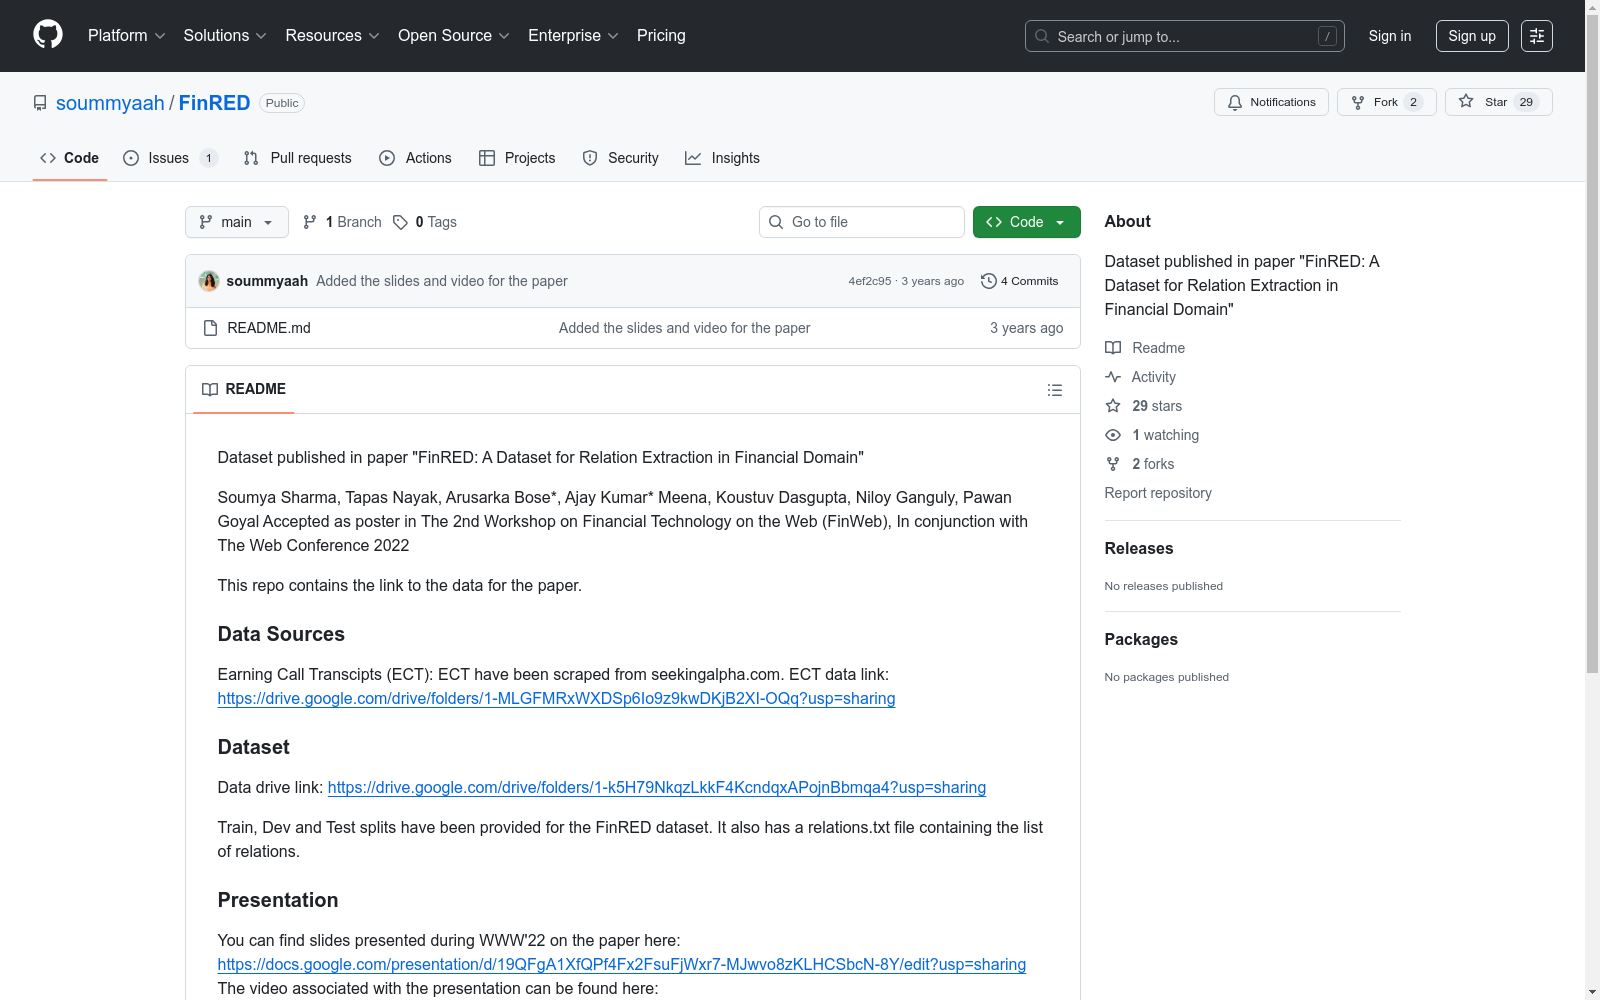View the 1 Branch link
This screenshot has width=1600, height=1000.
[x=342, y=222]
